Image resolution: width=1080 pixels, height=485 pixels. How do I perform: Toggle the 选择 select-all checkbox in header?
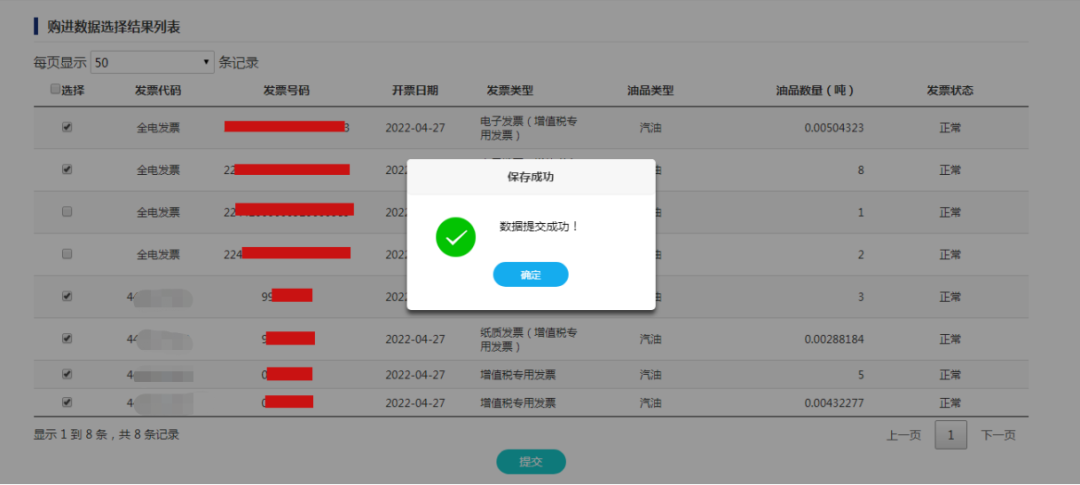(x=55, y=89)
